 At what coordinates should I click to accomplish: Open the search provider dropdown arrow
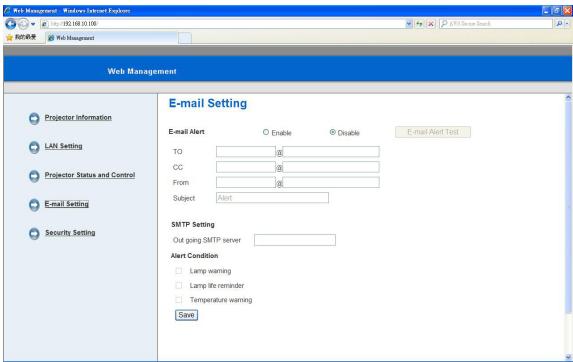pos(567,24)
